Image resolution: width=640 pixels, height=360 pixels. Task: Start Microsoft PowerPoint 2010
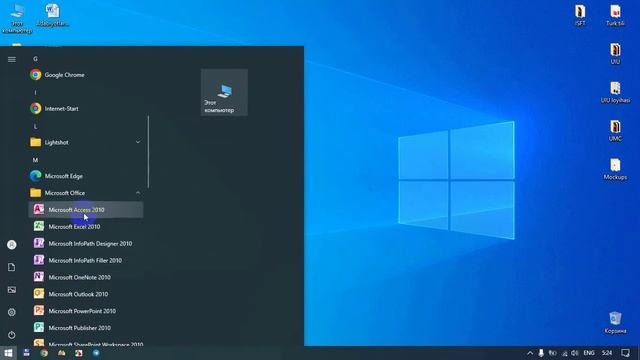pos(86,311)
